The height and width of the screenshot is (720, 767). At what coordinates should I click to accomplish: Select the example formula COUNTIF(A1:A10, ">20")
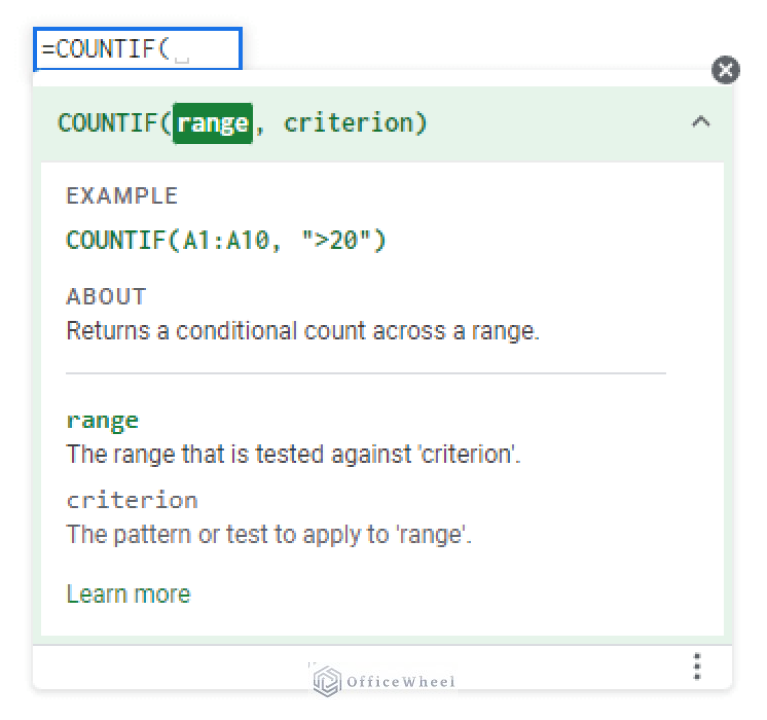225,240
